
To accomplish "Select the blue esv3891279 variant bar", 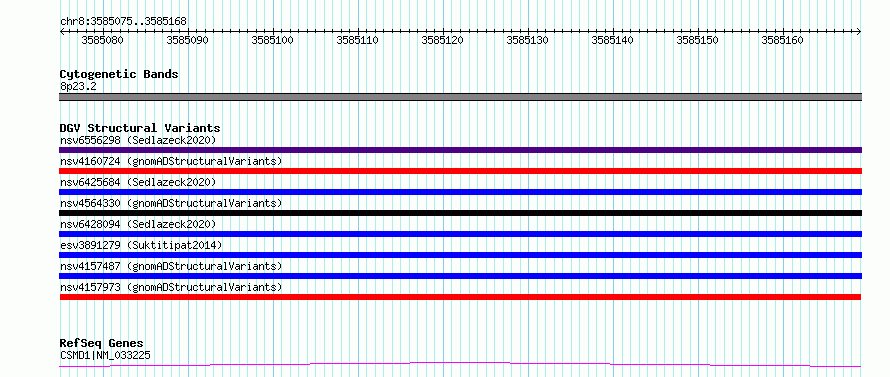I will pos(460,255).
